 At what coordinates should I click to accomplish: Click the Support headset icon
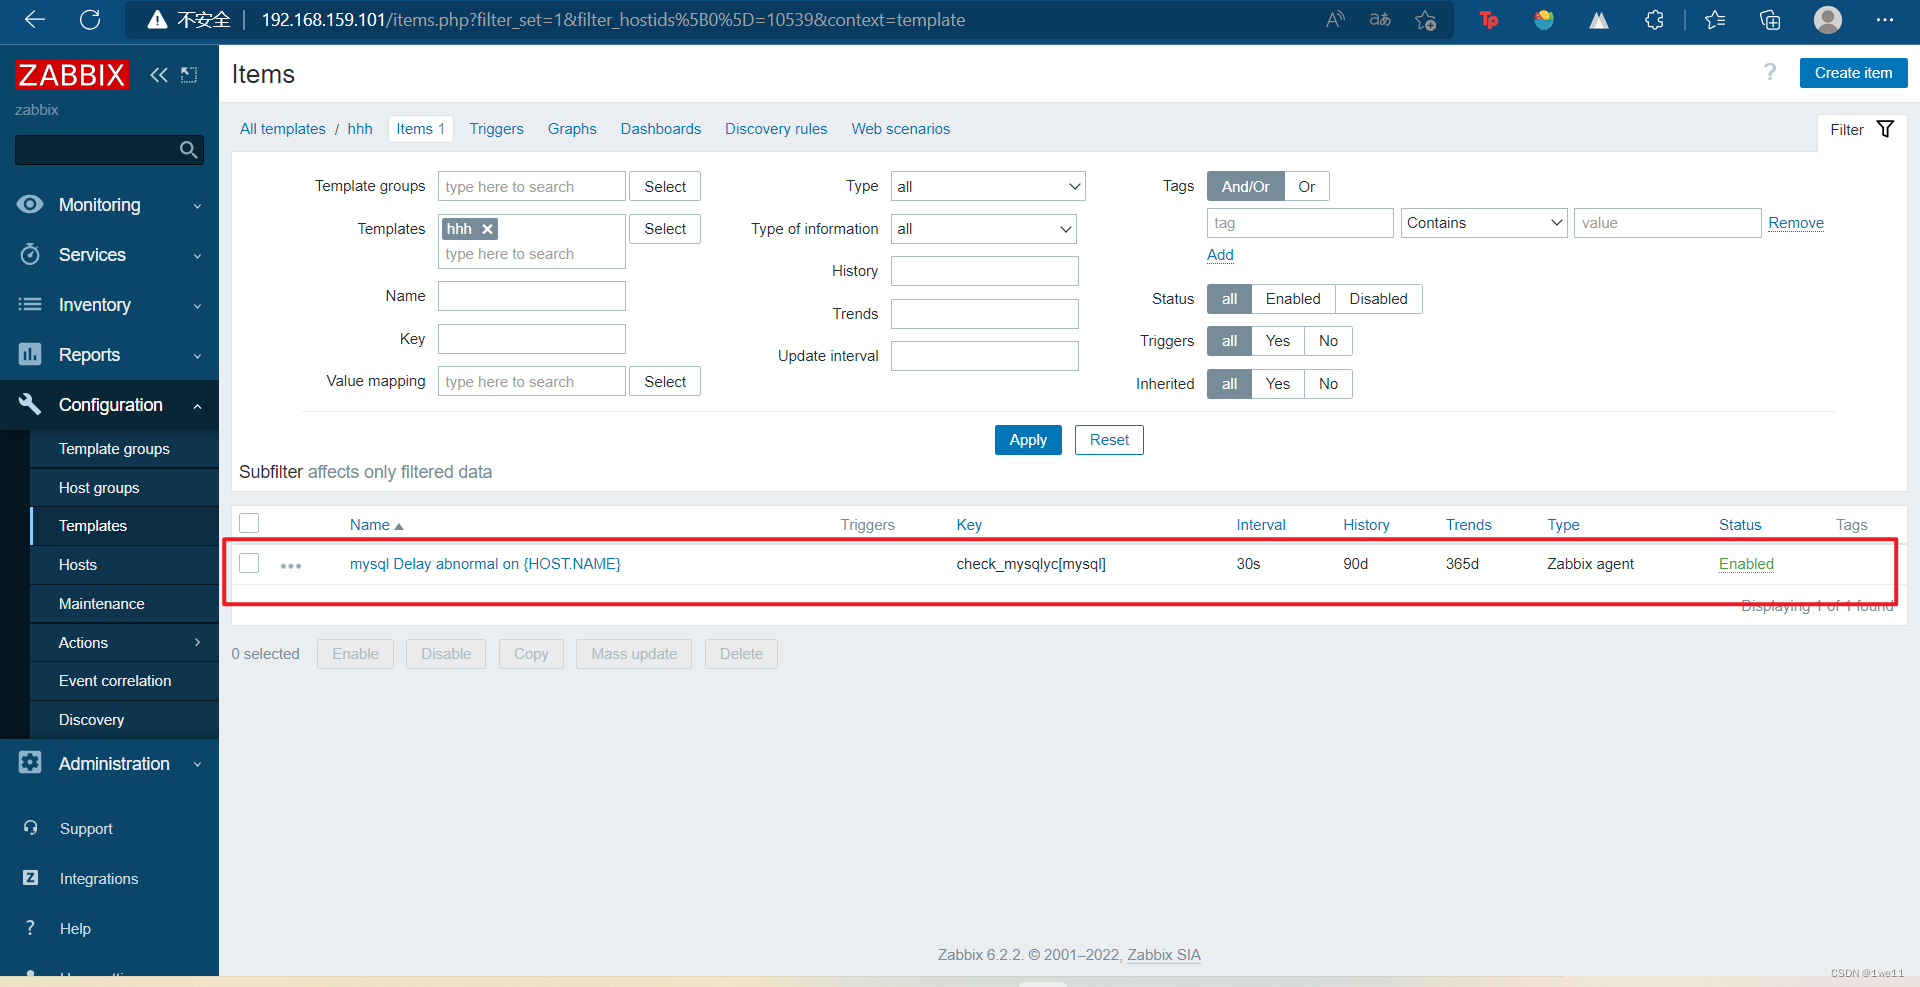click(30, 828)
